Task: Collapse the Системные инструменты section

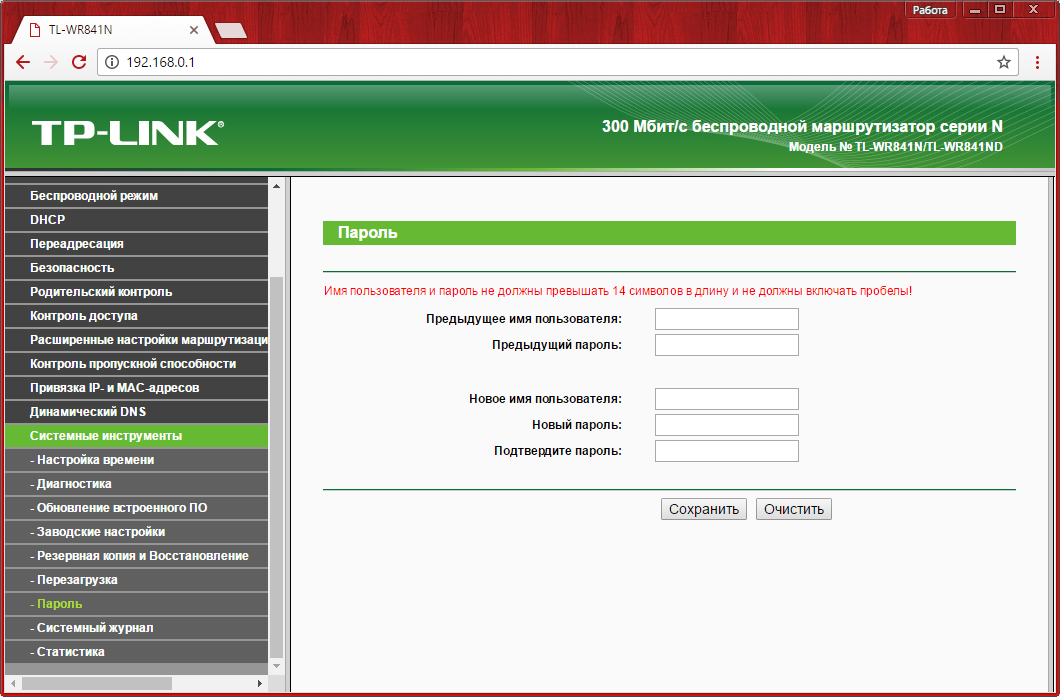Action: coord(106,436)
